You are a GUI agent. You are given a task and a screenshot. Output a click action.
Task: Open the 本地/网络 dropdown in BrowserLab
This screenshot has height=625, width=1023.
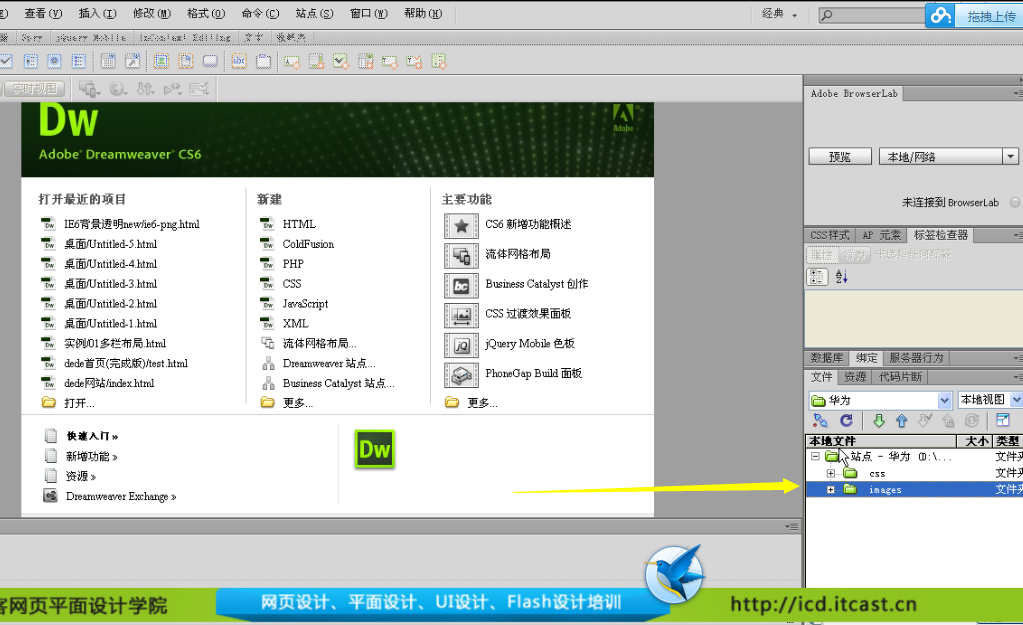(1011, 157)
